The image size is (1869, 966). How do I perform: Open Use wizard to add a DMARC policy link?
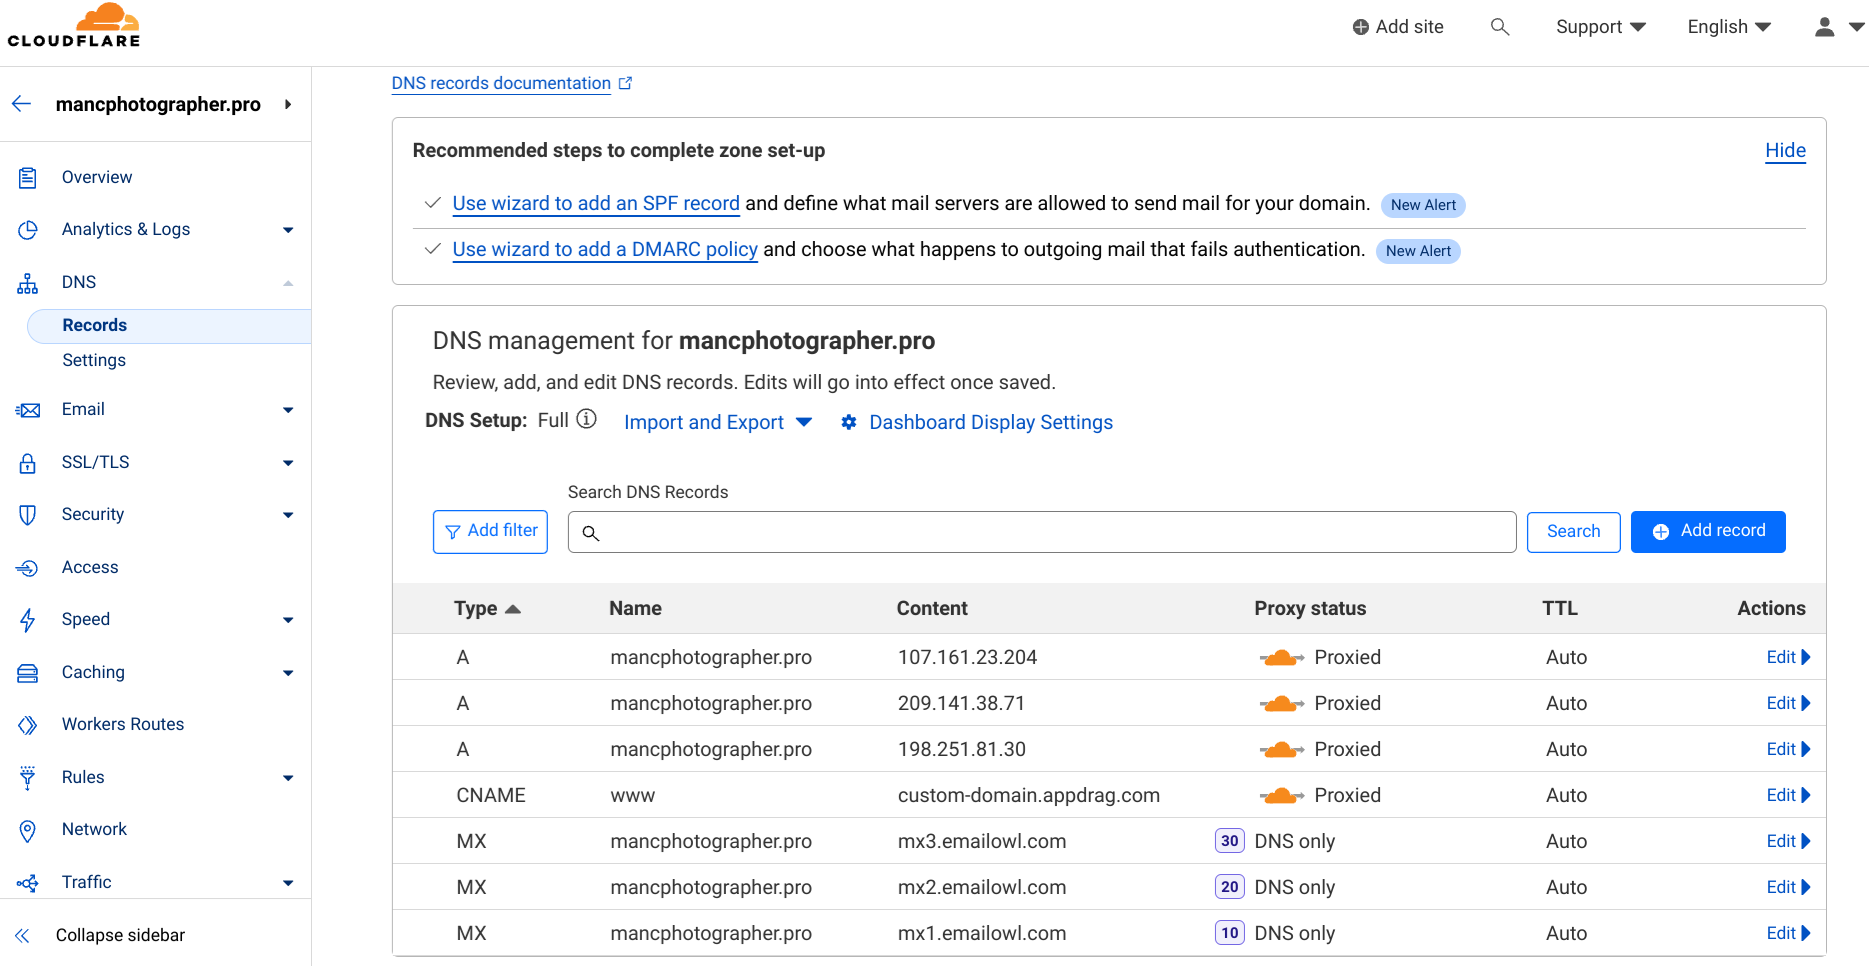pos(605,249)
